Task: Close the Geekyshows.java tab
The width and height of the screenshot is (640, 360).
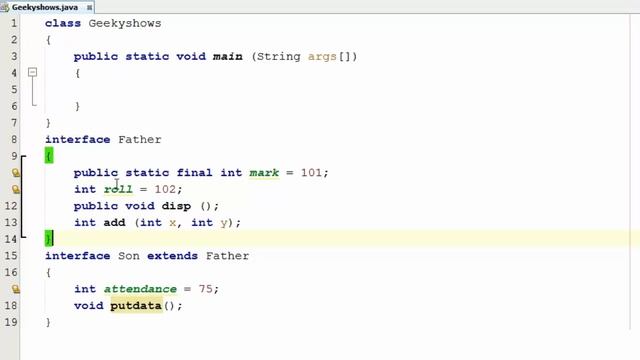Action: [89, 7]
